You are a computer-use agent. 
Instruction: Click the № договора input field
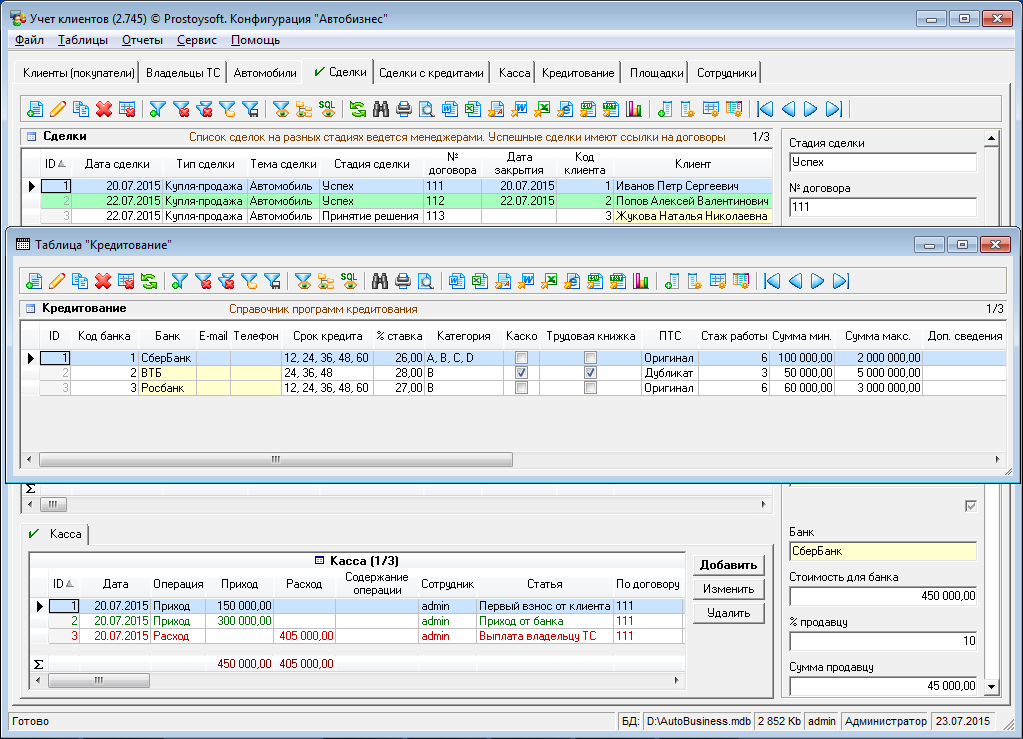(x=882, y=207)
